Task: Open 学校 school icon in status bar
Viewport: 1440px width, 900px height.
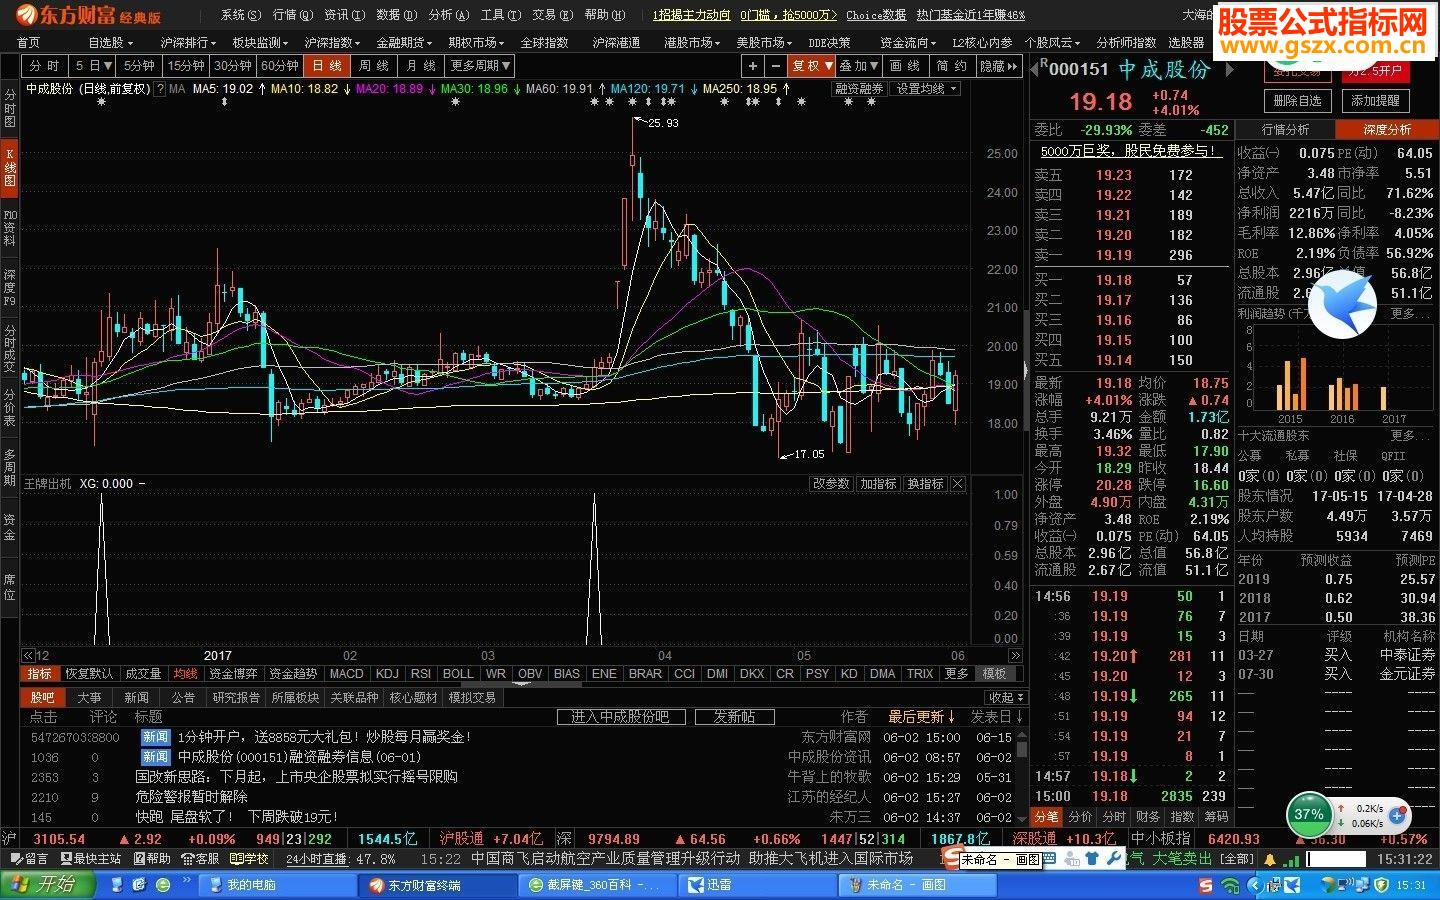Action: click(x=250, y=859)
